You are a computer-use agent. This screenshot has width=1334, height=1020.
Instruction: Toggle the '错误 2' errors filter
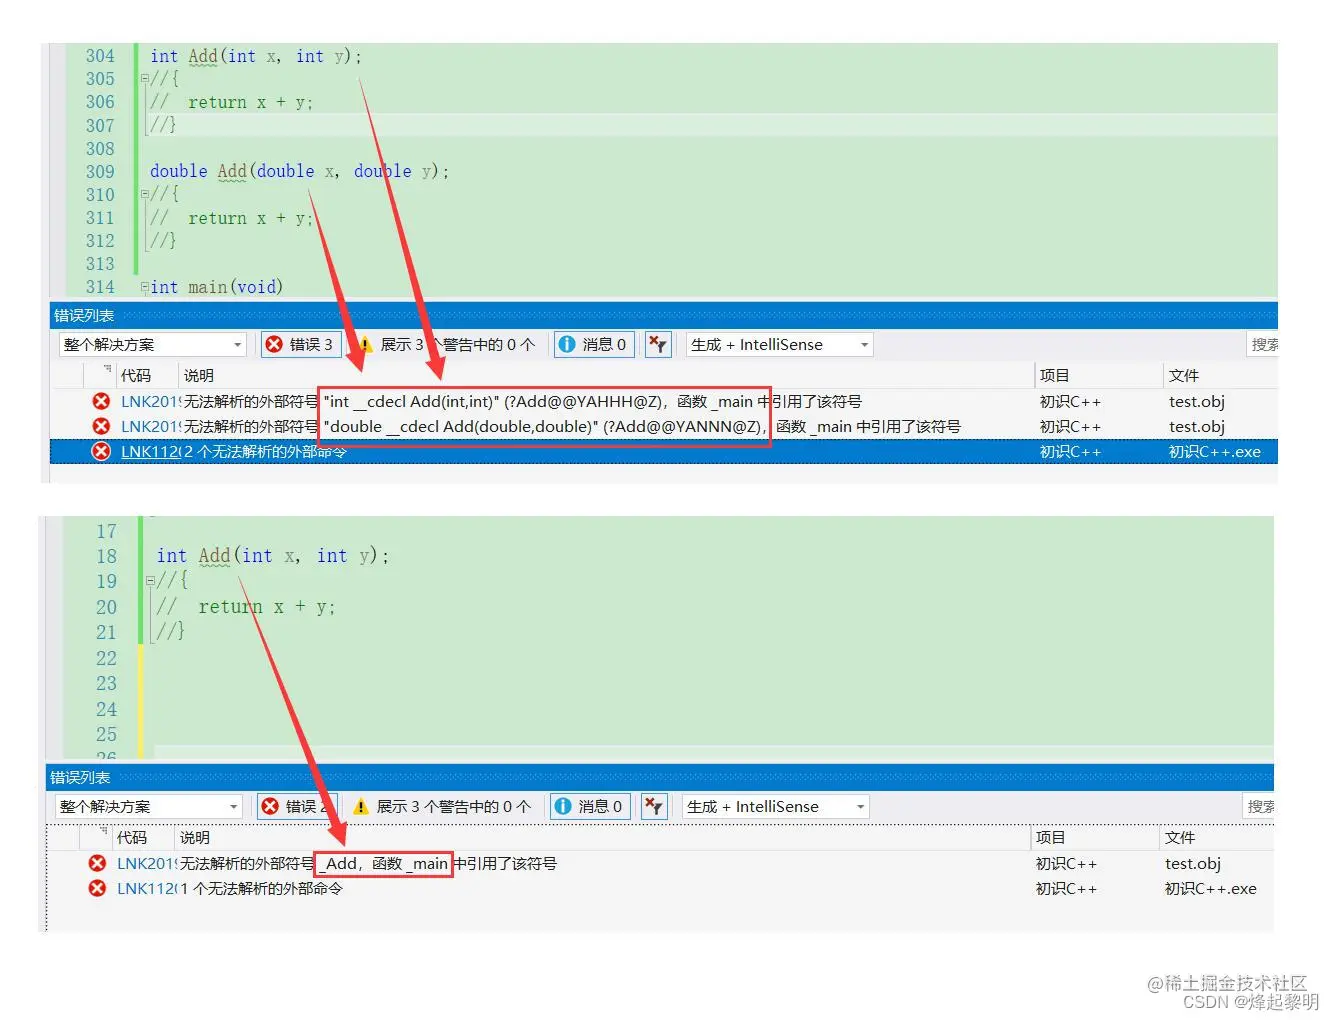pyautogui.click(x=296, y=806)
